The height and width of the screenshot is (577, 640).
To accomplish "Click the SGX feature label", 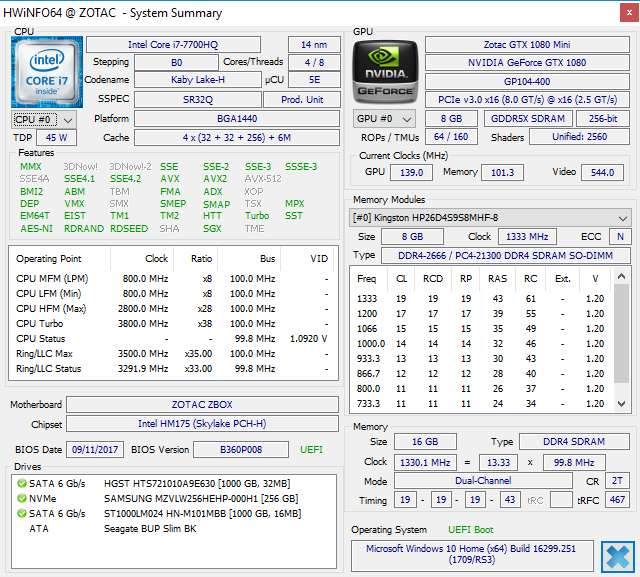I will pos(212,229).
